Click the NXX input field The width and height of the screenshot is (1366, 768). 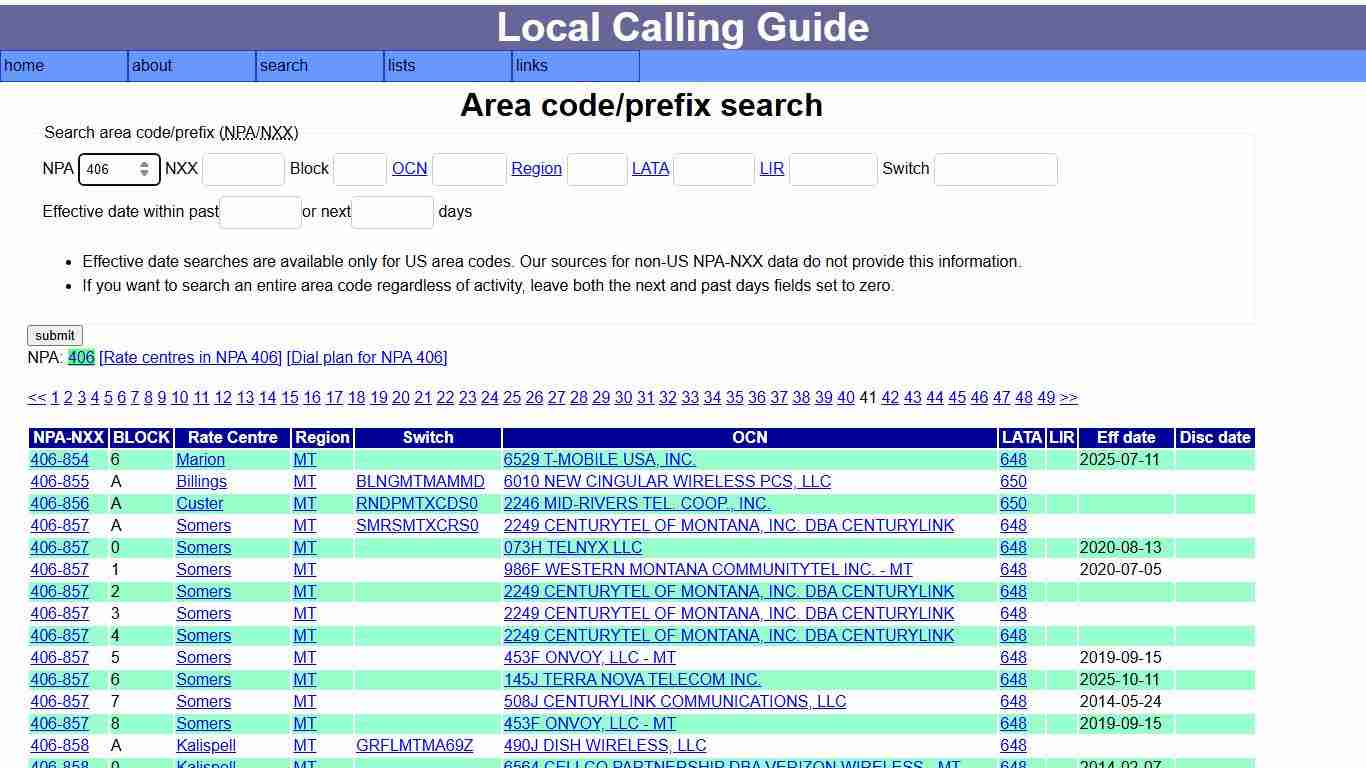pos(242,169)
